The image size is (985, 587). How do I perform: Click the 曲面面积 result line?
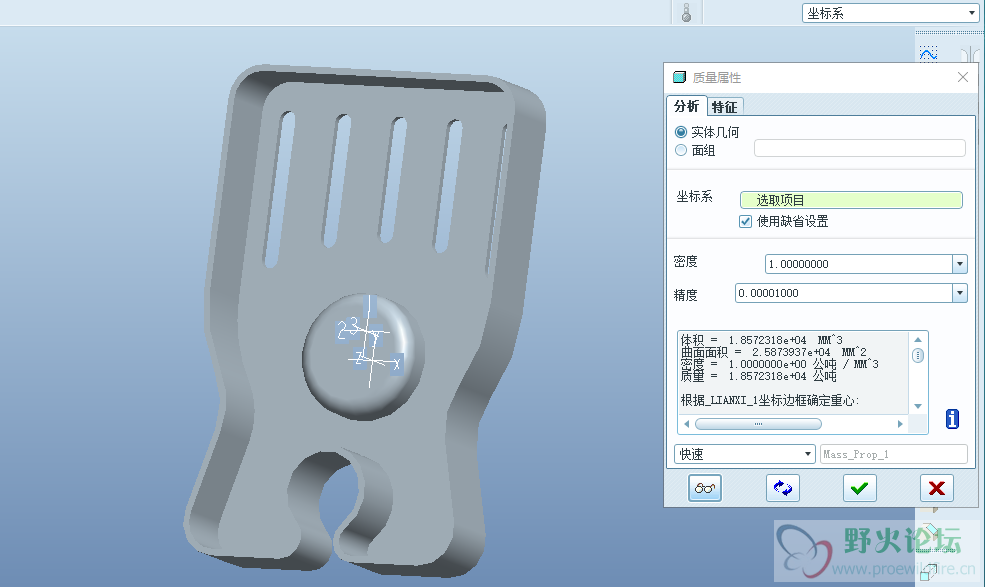coord(774,352)
